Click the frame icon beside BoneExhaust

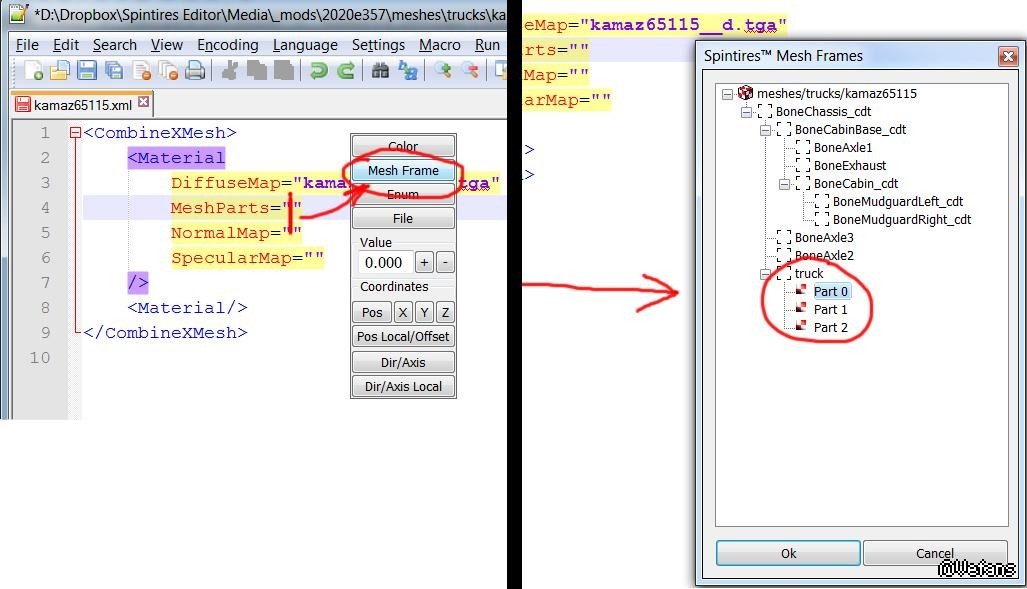(x=802, y=165)
